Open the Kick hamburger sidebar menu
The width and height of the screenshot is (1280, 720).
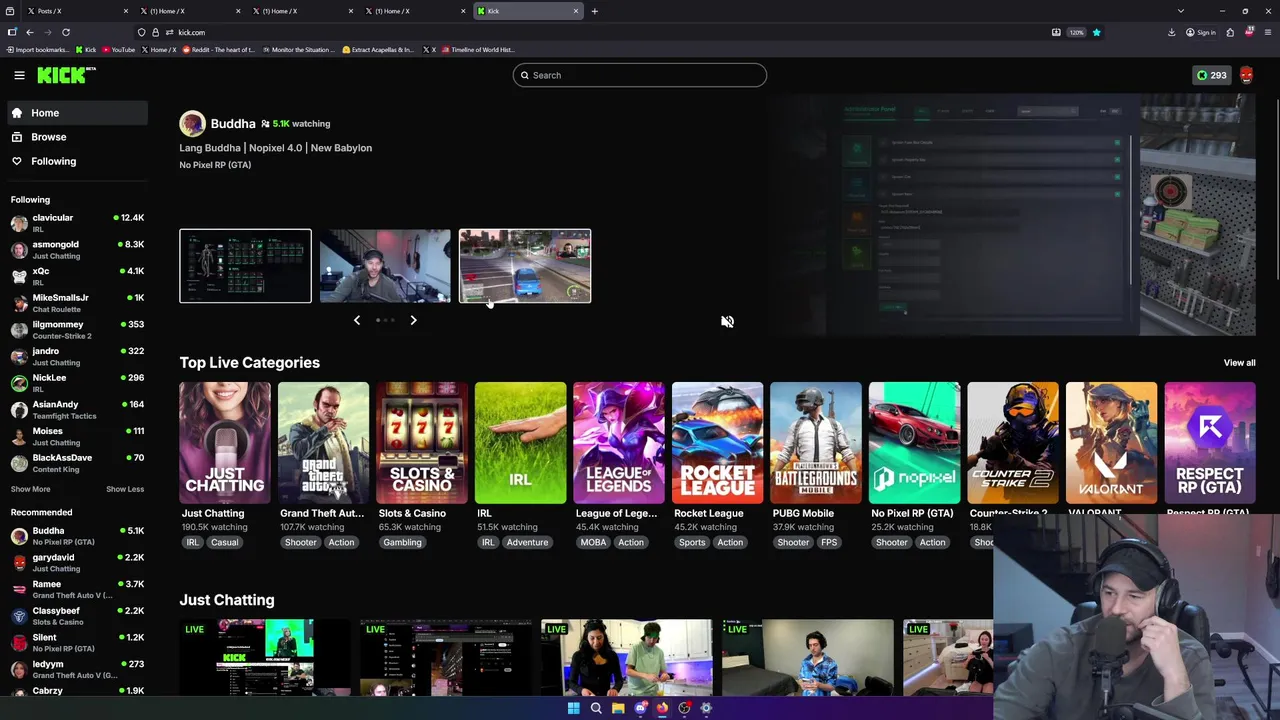click(19, 75)
